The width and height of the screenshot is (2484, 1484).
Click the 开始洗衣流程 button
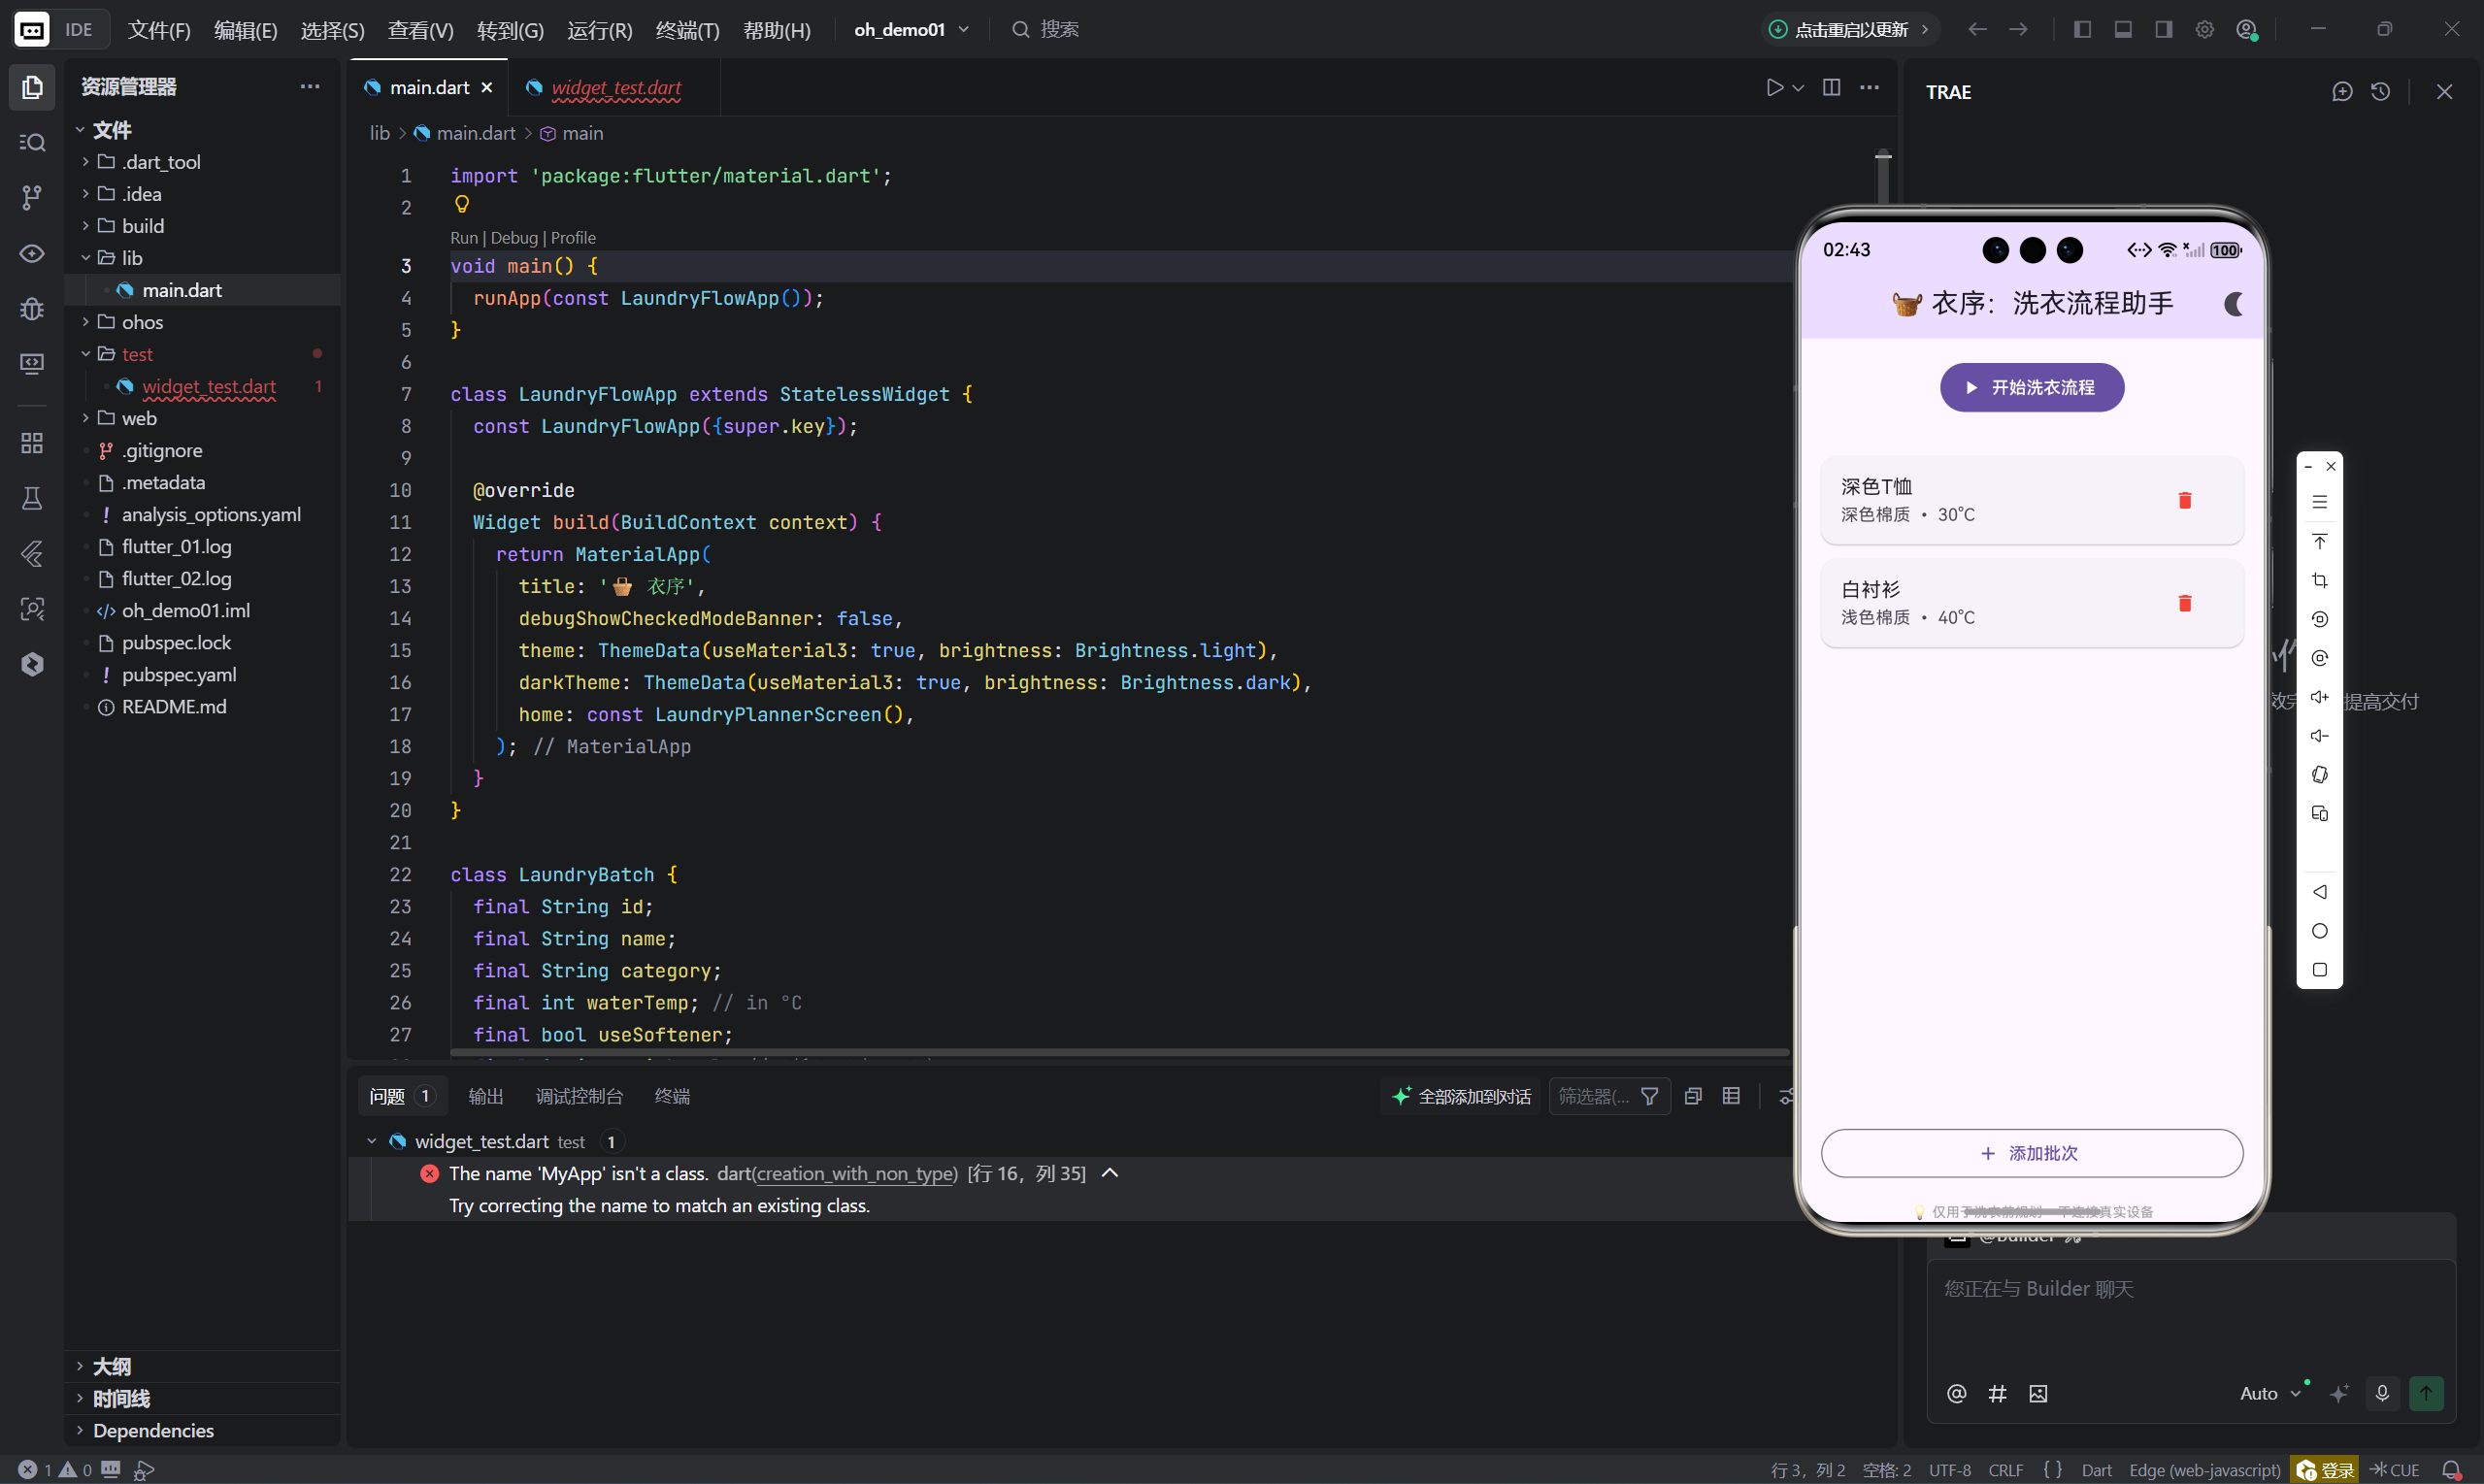[2031, 387]
